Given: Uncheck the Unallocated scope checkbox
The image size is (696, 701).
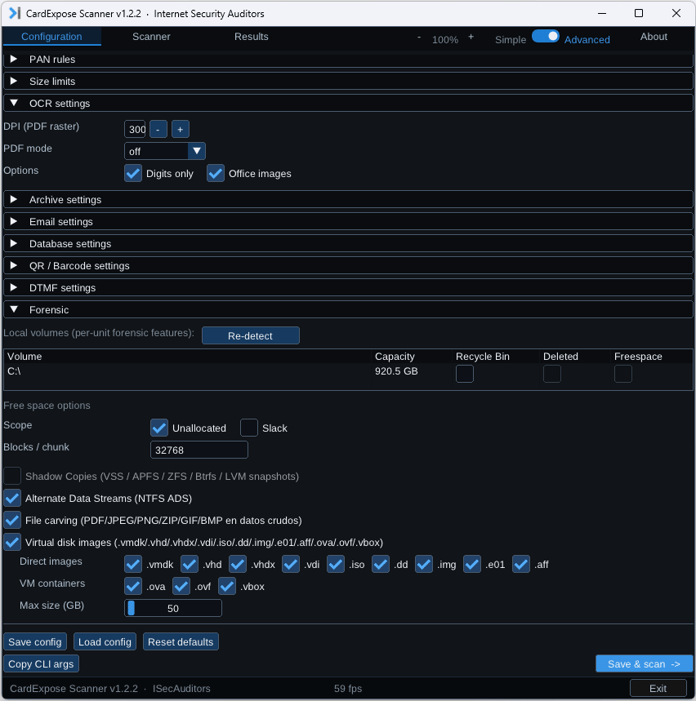Looking at the screenshot, I should tap(159, 428).
